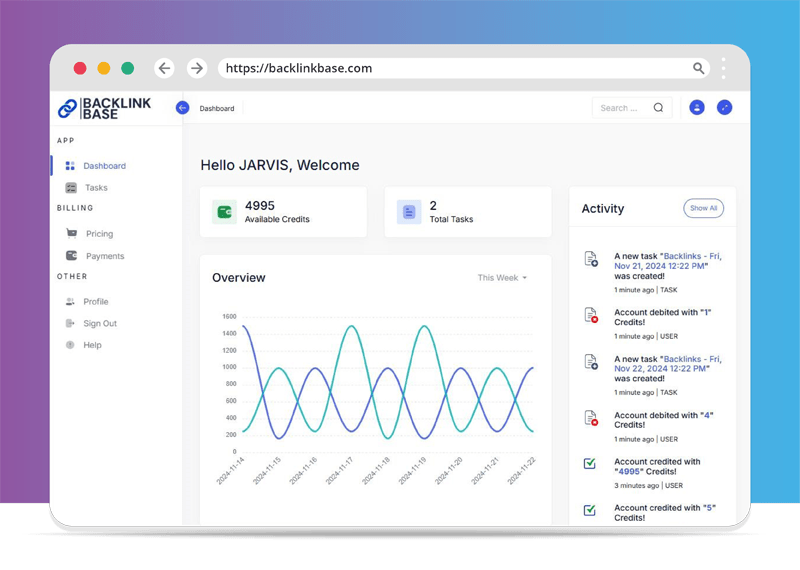
Task: Click the fullscreen expand icon in header
Action: (x=725, y=108)
